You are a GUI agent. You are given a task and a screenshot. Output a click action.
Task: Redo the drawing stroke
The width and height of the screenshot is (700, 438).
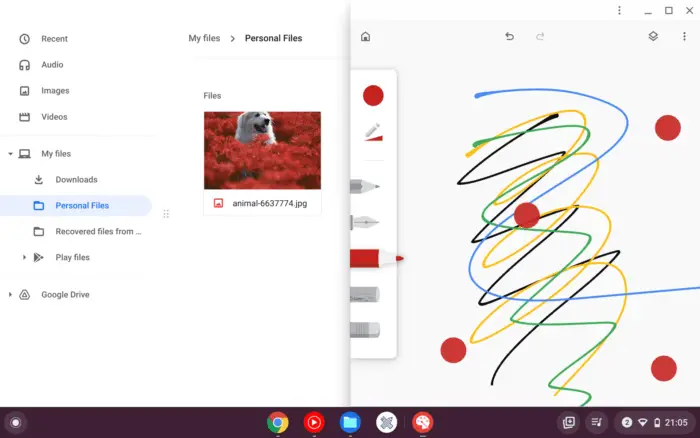(540, 37)
